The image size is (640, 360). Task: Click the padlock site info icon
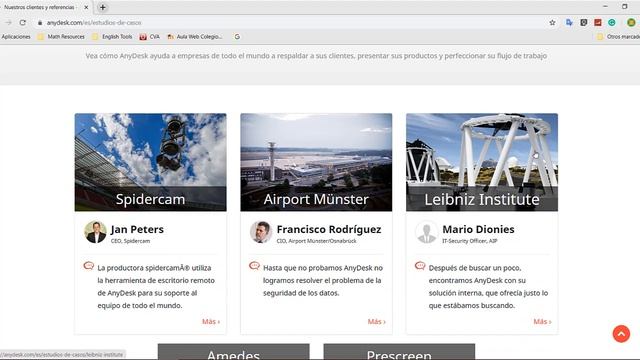click(x=40, y=23)
